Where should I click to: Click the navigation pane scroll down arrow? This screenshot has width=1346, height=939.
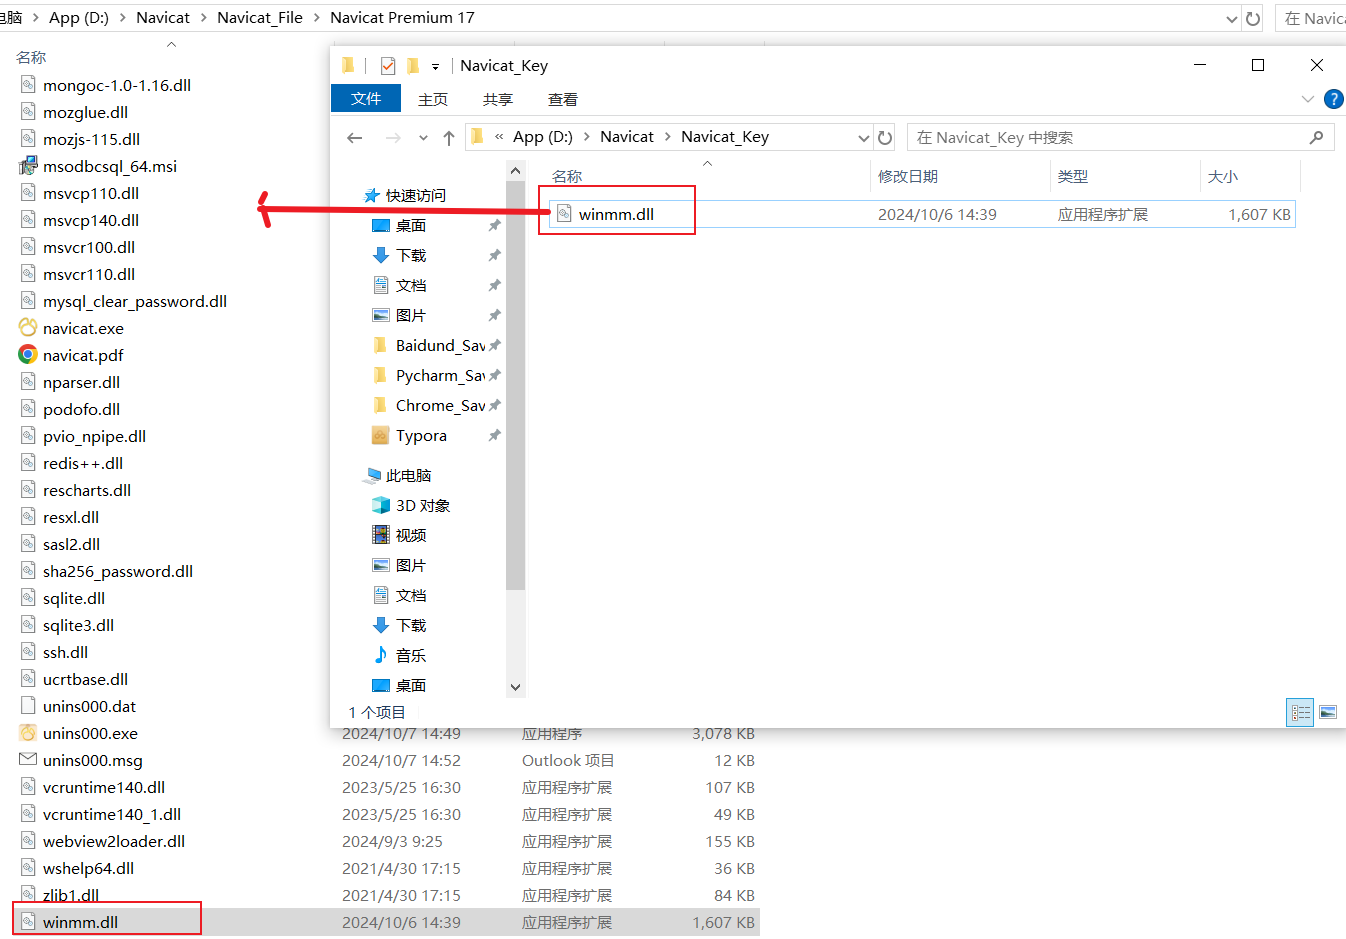(x=515, y=687)
